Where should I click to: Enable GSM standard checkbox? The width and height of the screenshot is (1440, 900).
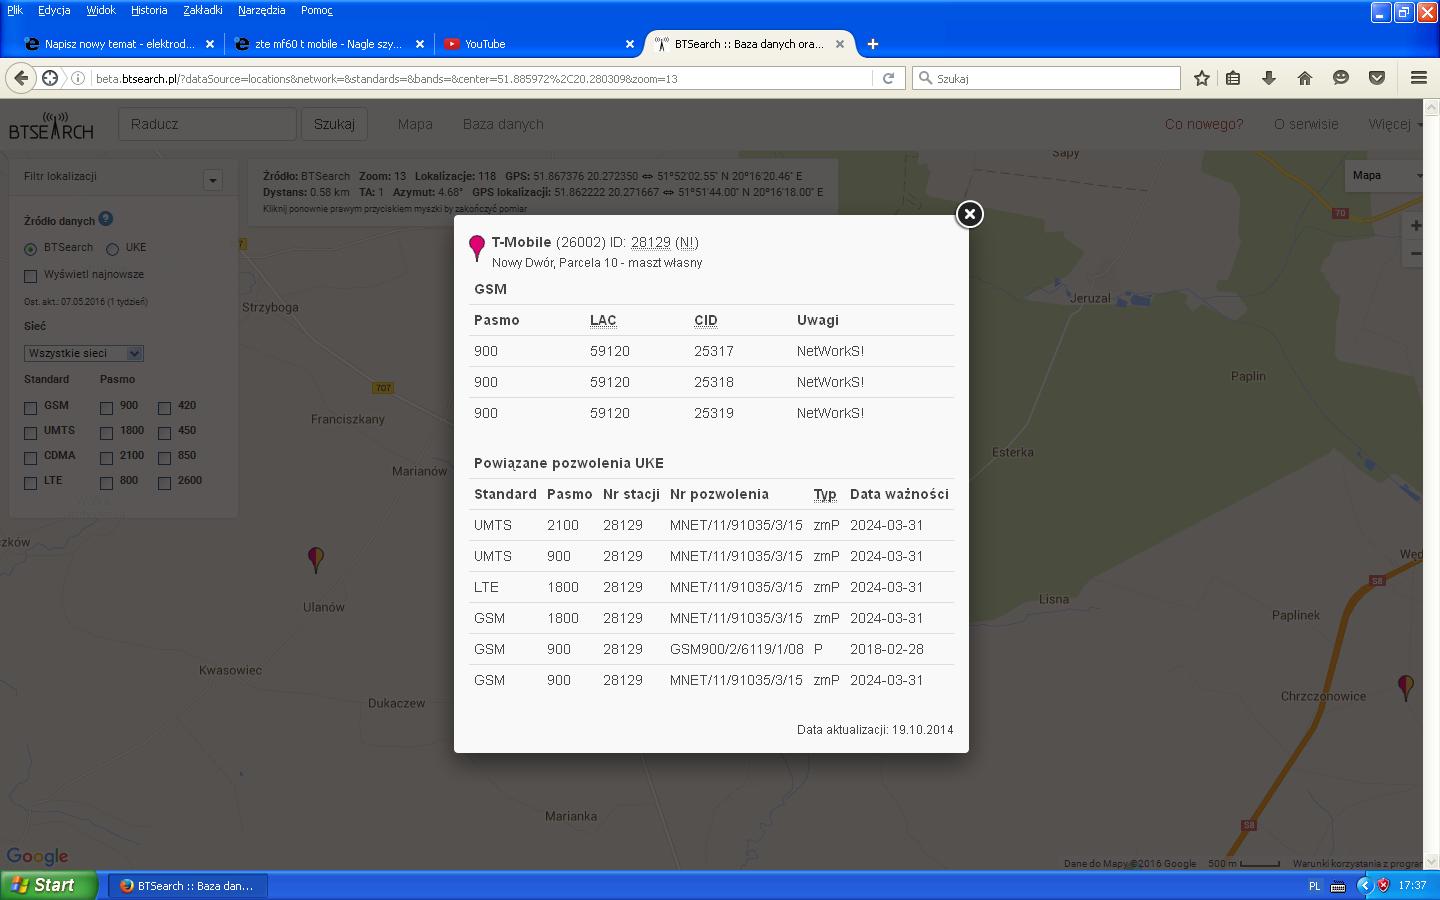point(30,408)
